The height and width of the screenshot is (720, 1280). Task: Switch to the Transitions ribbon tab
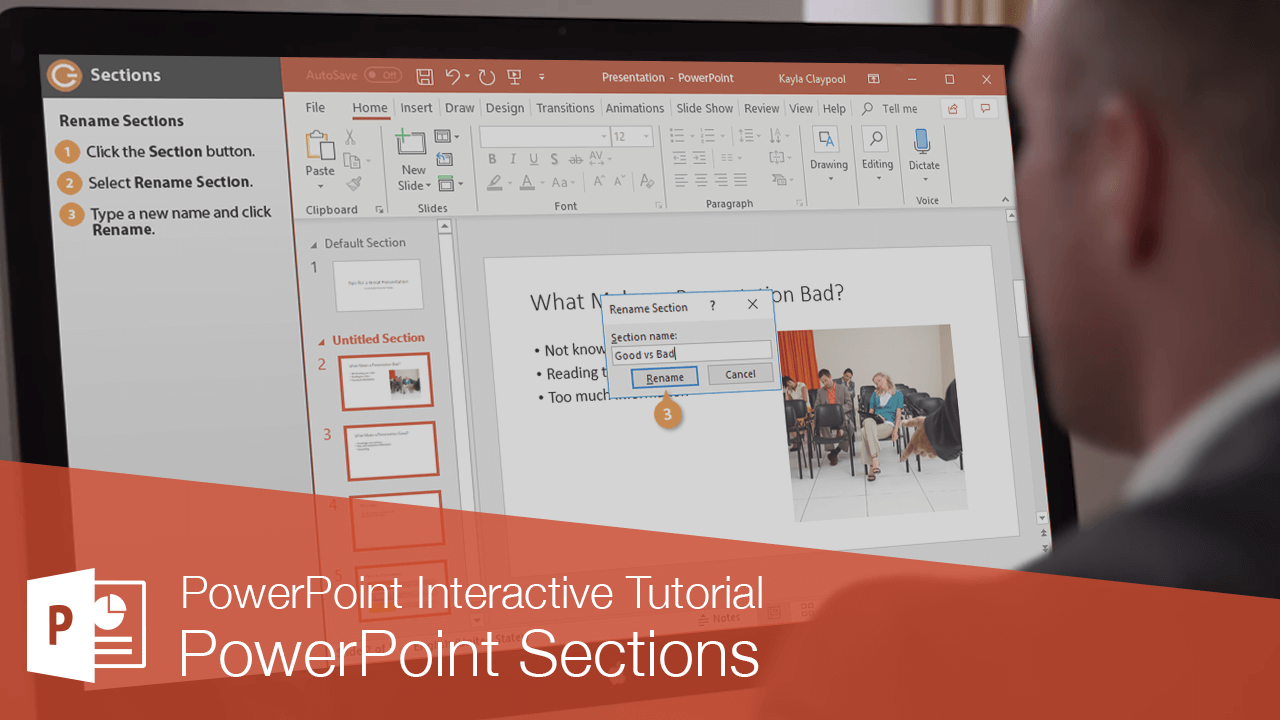565,108
